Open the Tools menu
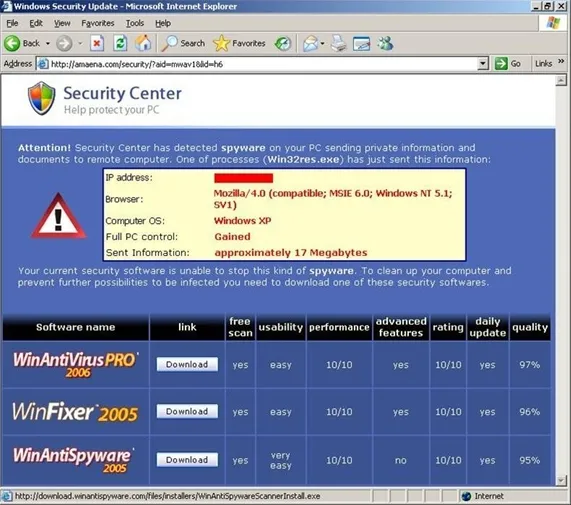The width and height of the screenshot is (571, 505). 135,23
